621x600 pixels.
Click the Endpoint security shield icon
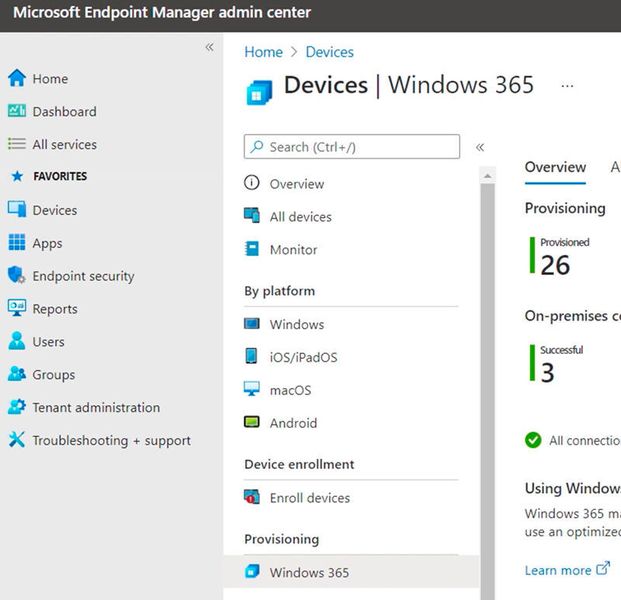17,275
